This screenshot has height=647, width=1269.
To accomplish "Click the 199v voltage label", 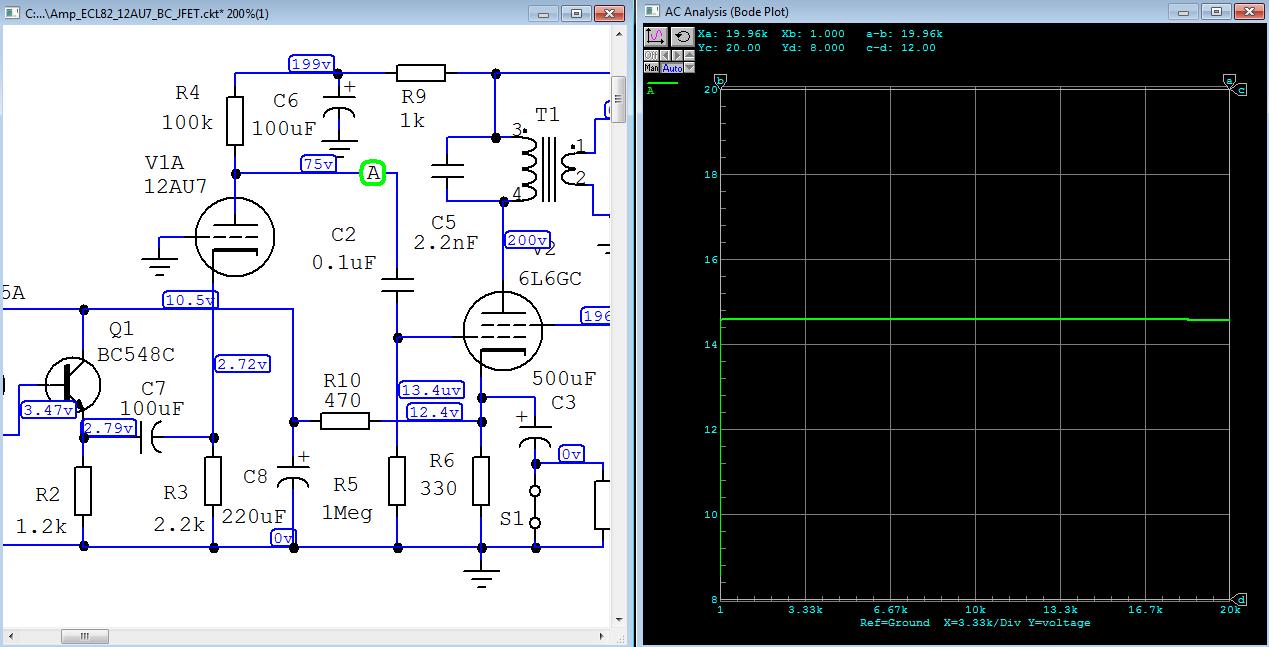I will (x=311, y=64).
